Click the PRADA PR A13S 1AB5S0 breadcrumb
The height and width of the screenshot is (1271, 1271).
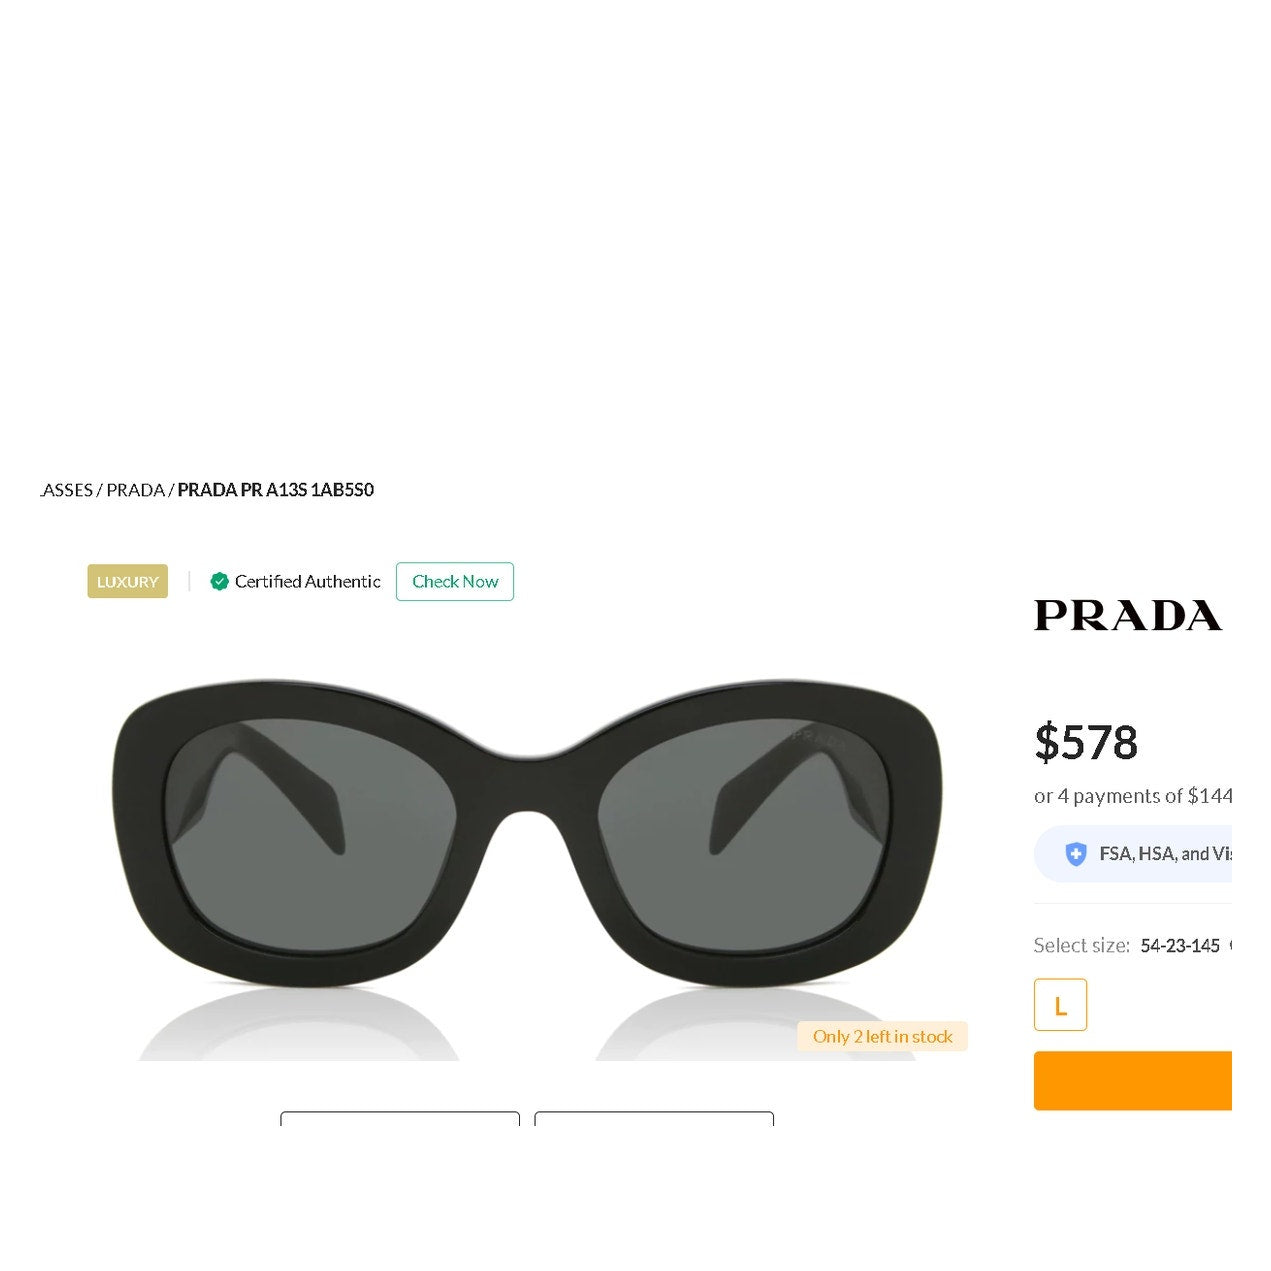click(276, 490)
